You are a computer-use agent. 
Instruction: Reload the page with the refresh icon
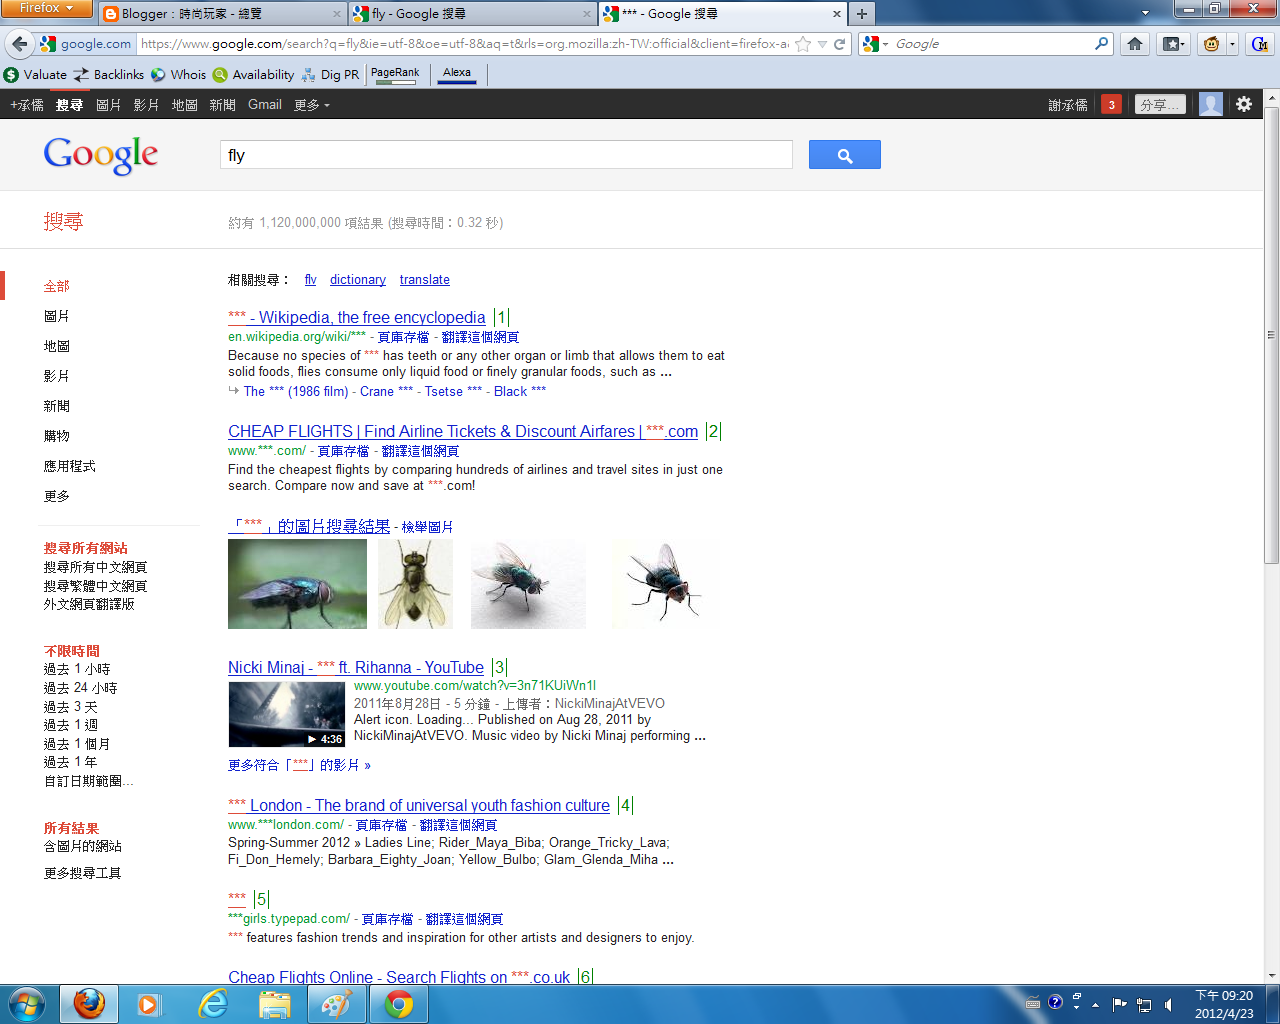click(x=840, y=44)
